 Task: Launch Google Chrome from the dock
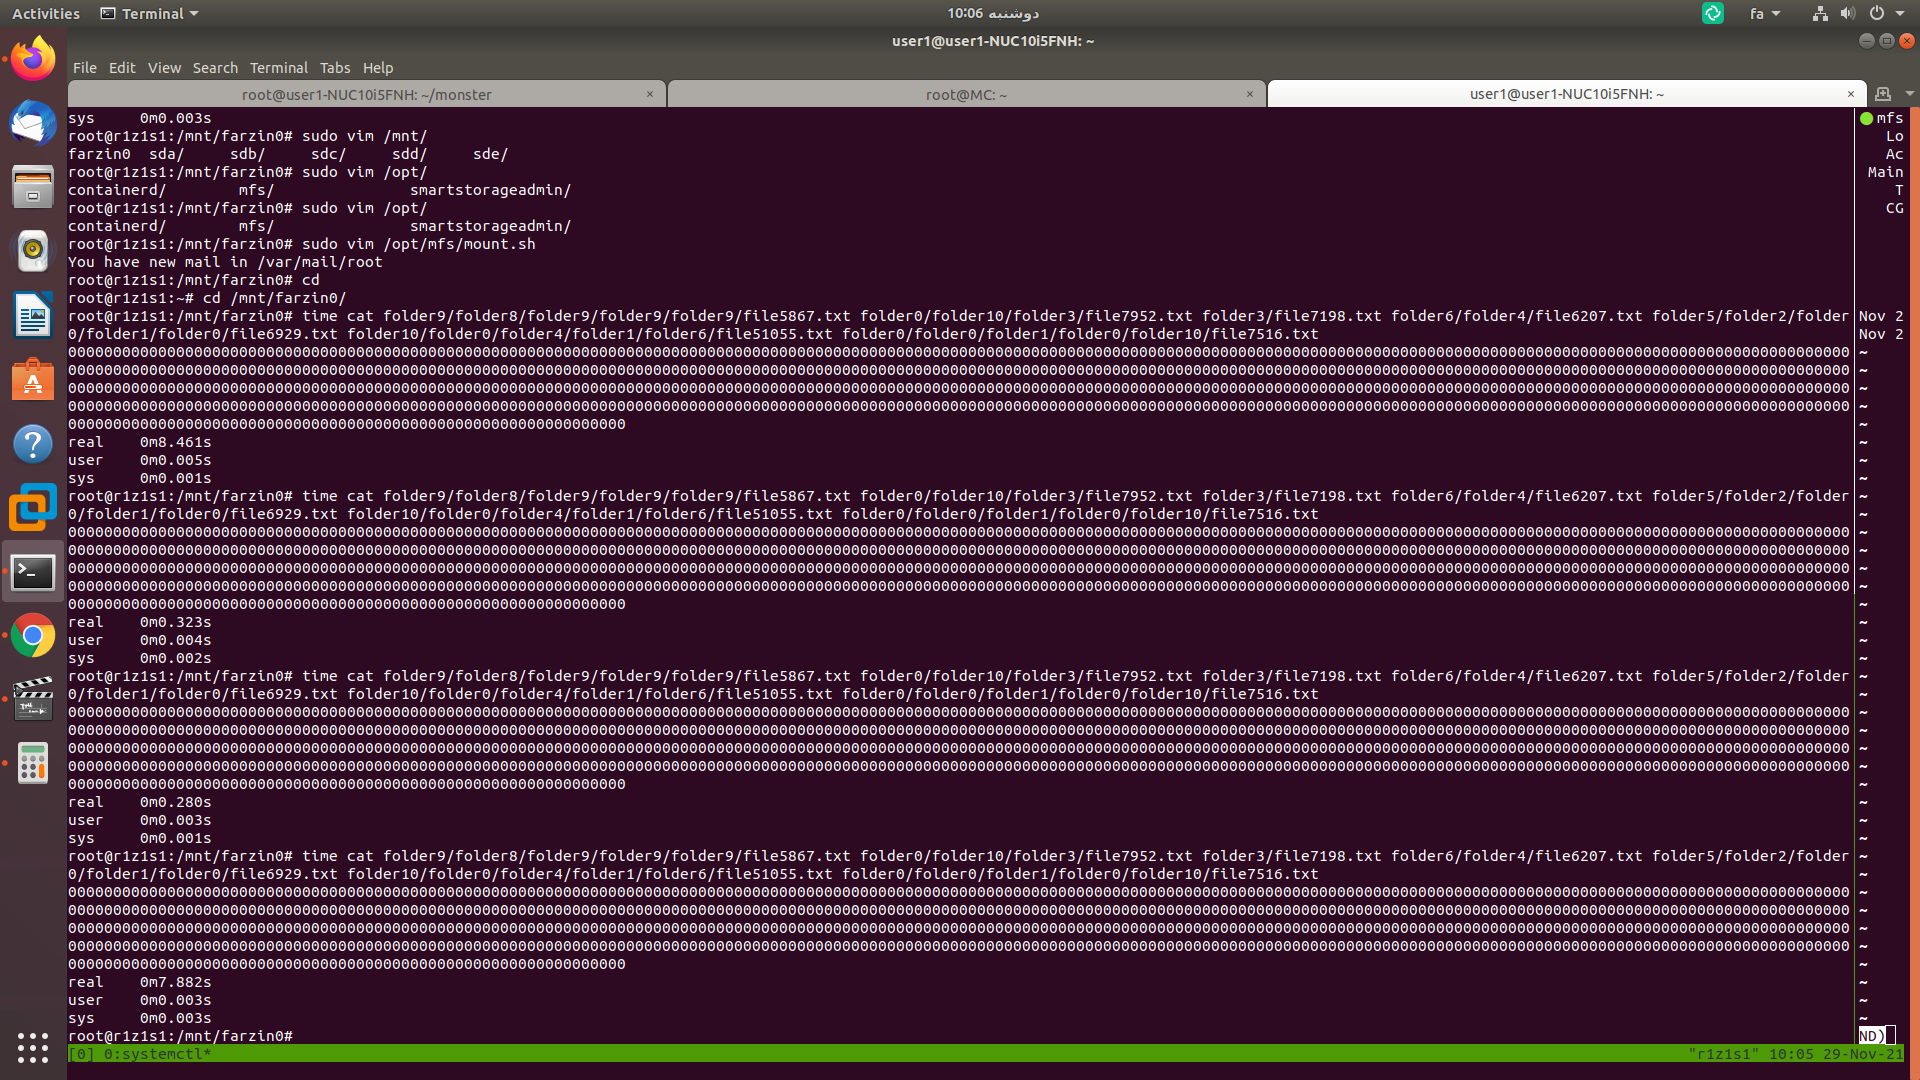tap(33, 636)
